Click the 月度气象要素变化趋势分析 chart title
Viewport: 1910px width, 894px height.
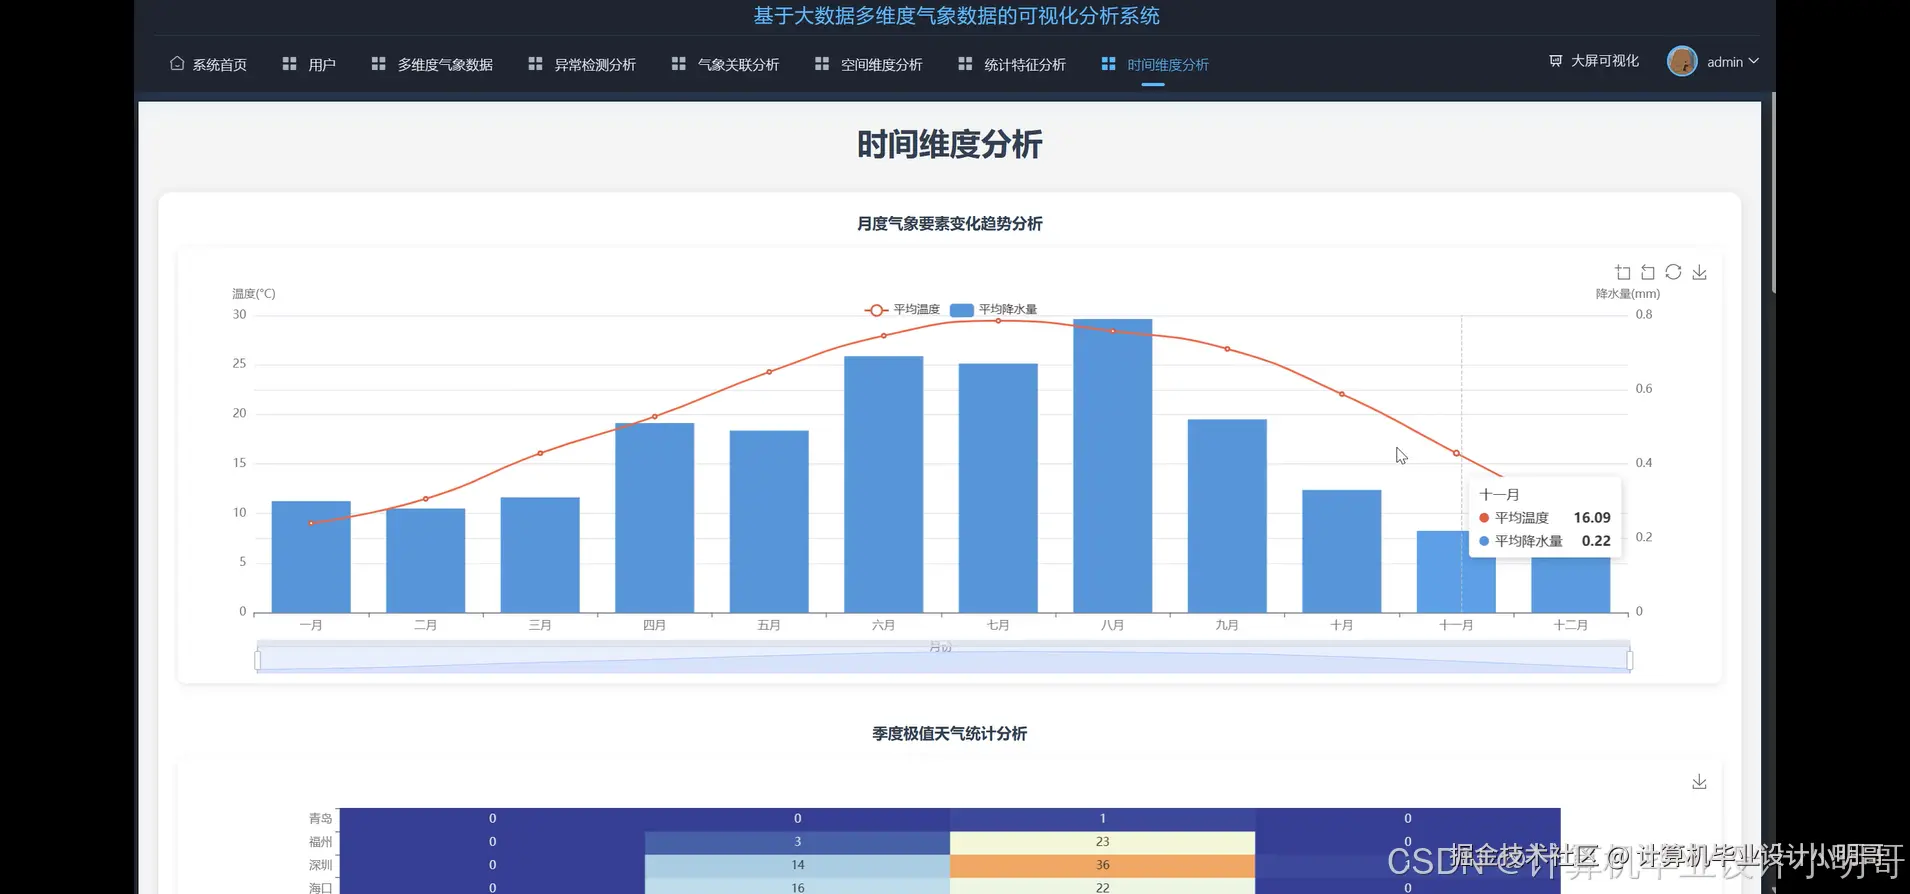(x=949, y=224)
